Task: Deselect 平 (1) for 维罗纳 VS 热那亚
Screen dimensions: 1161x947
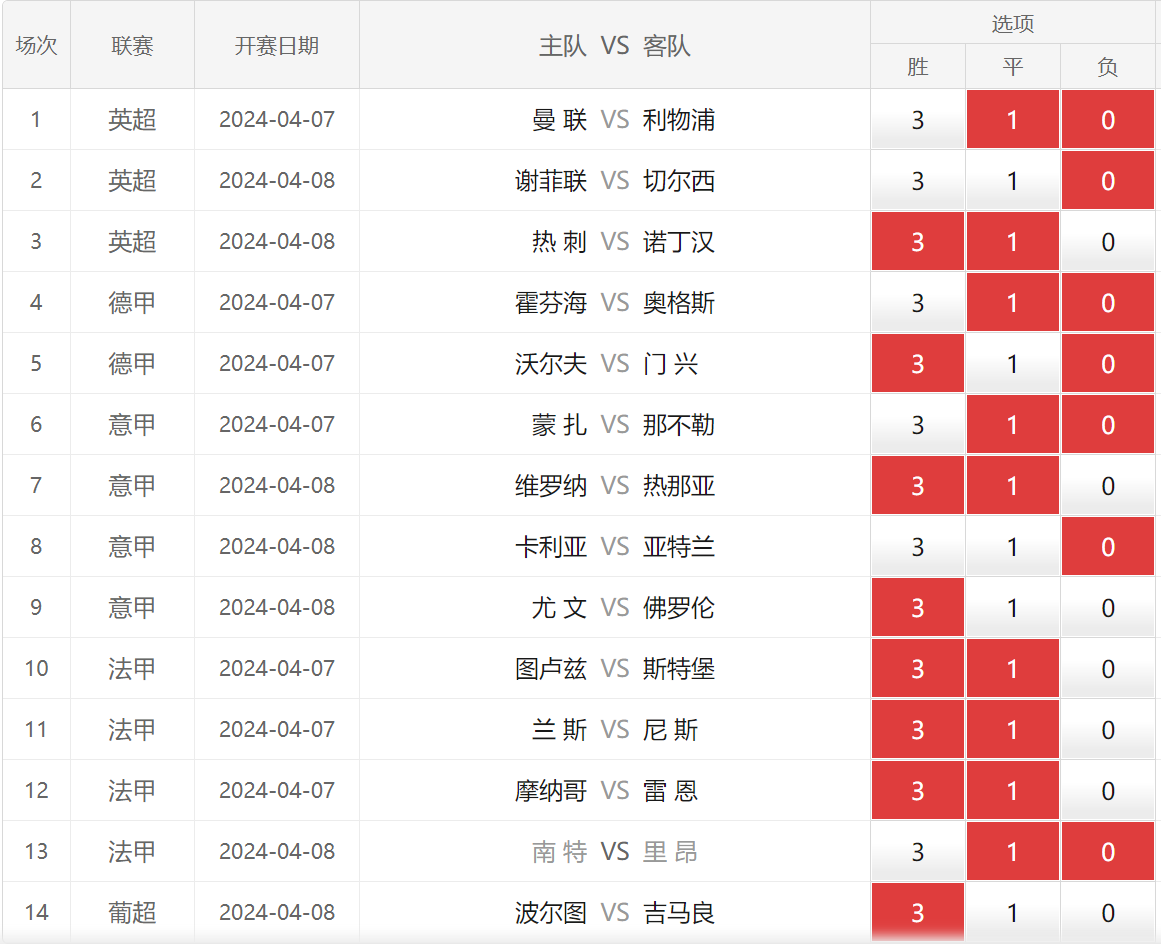Action: [1013, 485]
